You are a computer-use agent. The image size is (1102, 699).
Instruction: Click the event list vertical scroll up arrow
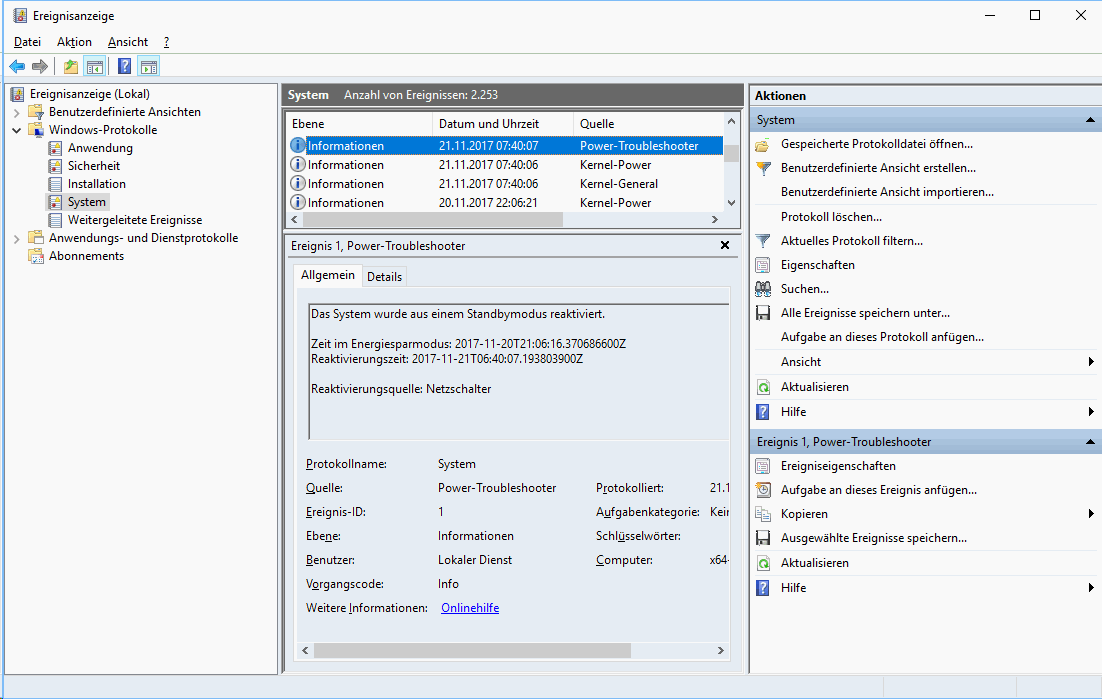coord(731,122)
